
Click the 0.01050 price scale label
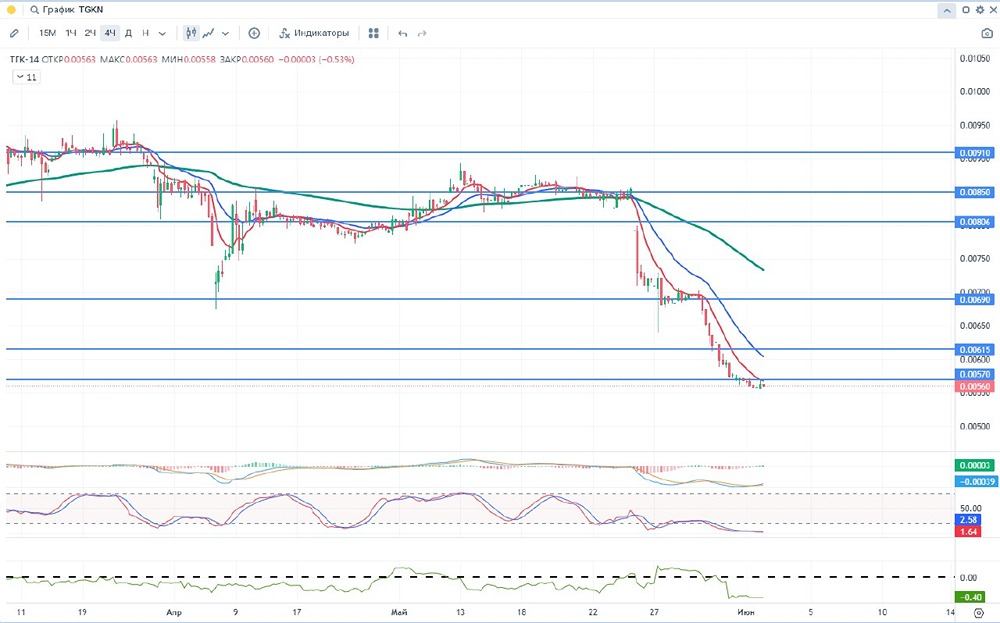tap(974, 59)
